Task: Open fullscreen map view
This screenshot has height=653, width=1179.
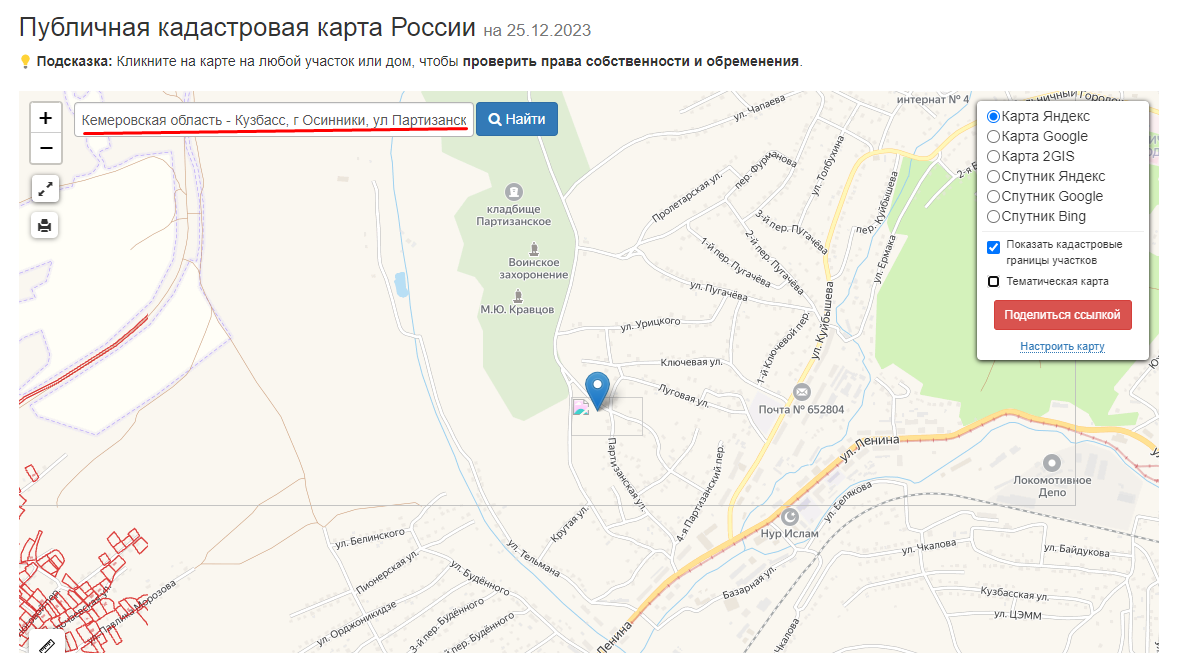Action: (45, 189)
